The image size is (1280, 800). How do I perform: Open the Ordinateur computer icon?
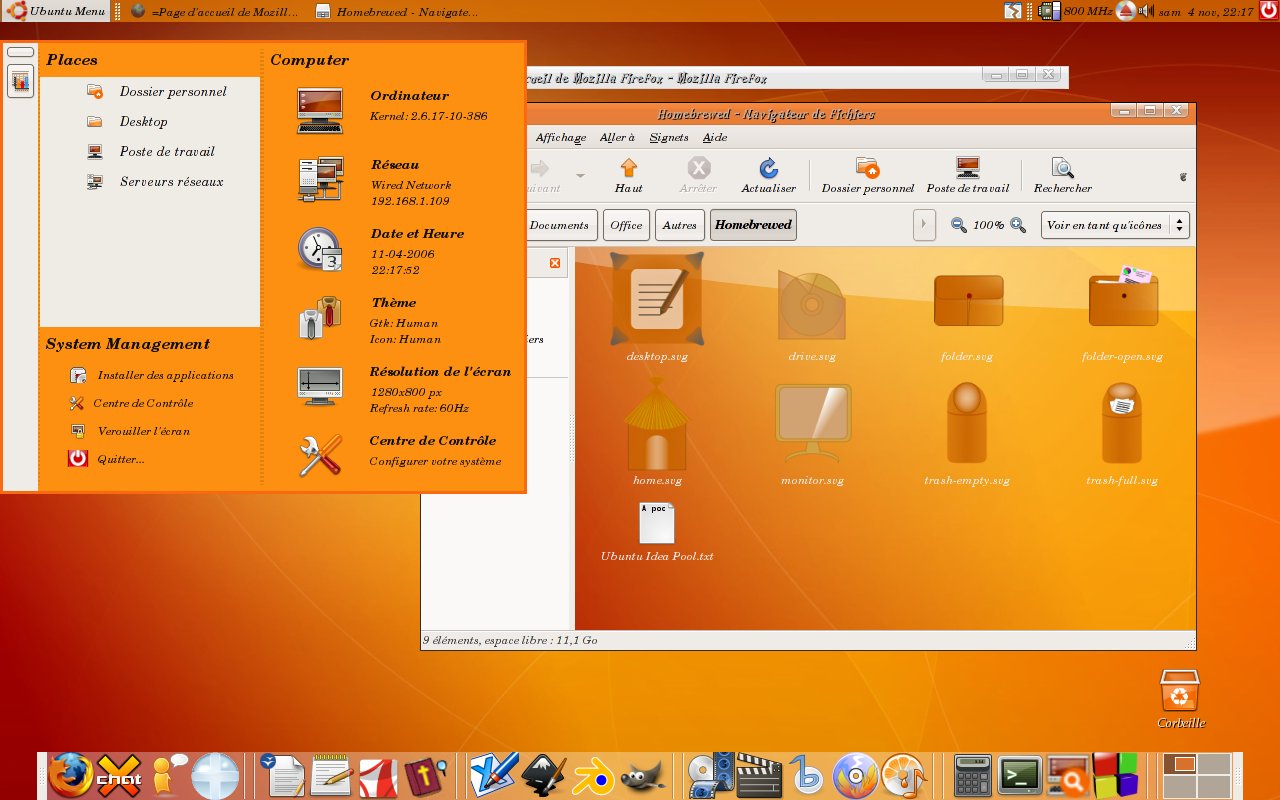pos(320,110)
